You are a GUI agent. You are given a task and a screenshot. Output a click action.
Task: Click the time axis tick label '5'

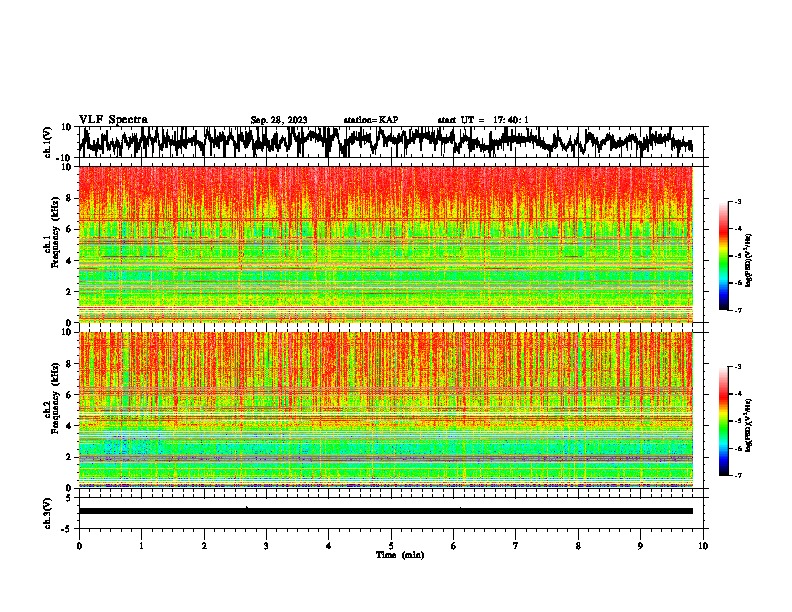pyautogui.click(x=391, y=546)
